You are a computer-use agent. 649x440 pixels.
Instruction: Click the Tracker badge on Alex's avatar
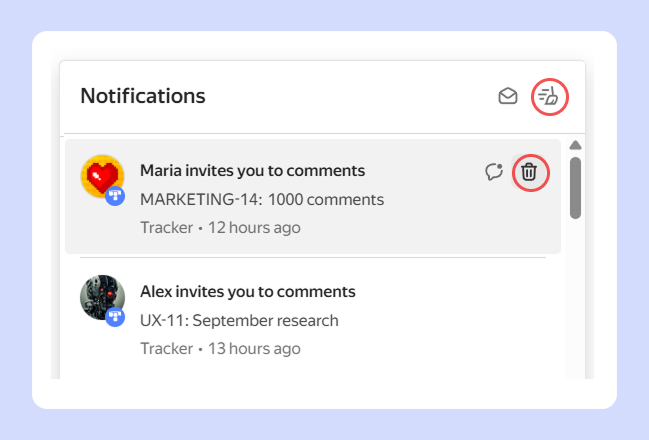115,317
